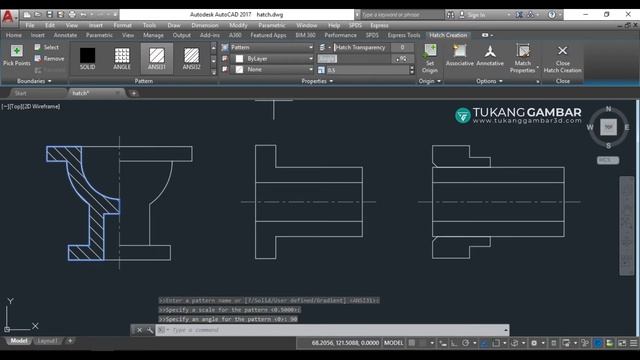This screenshot has height=360, width=640.
Task: Open the Dimension menu
Action: click(205, 25)
